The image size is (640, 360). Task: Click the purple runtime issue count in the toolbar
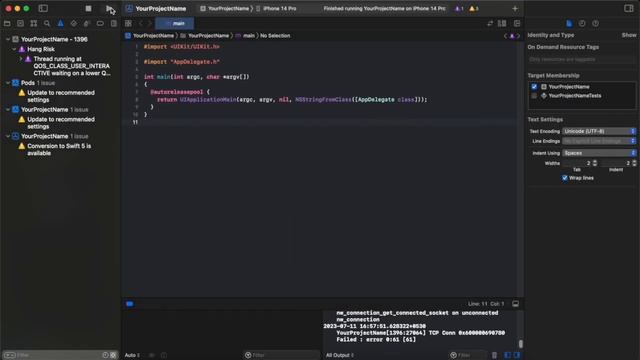pyautogui.click(x=459, y=9)
